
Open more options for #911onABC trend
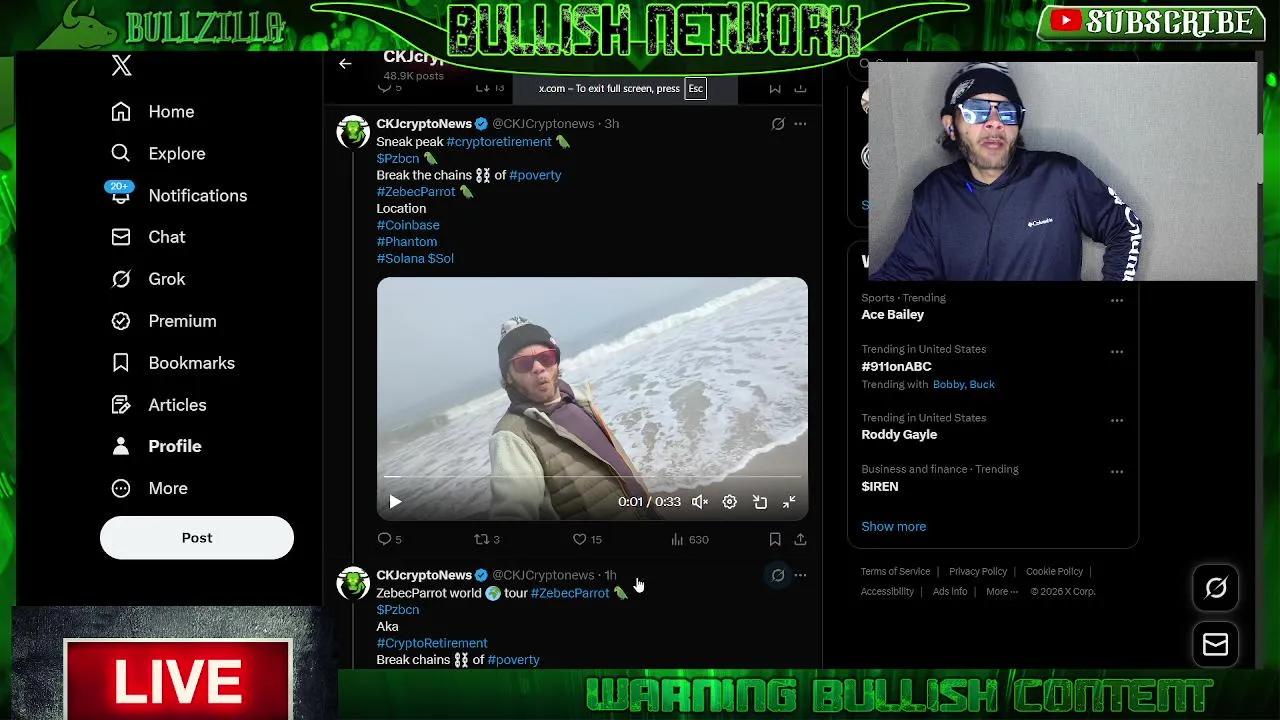coord(1117,352)
